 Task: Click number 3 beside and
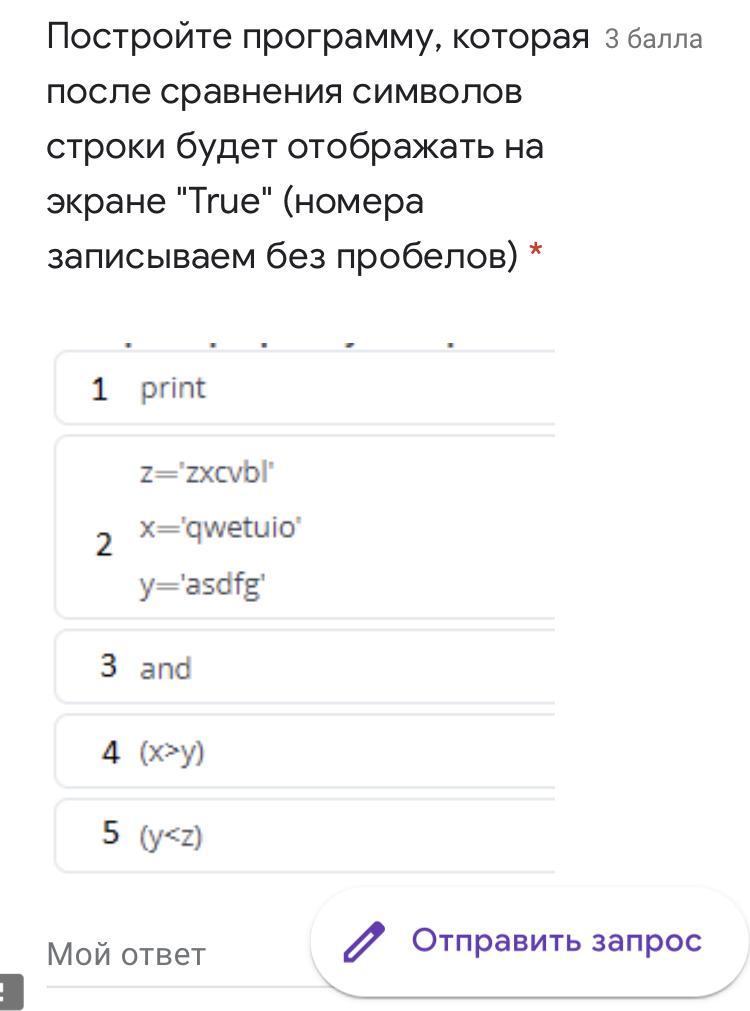click(x=108, y=666)
